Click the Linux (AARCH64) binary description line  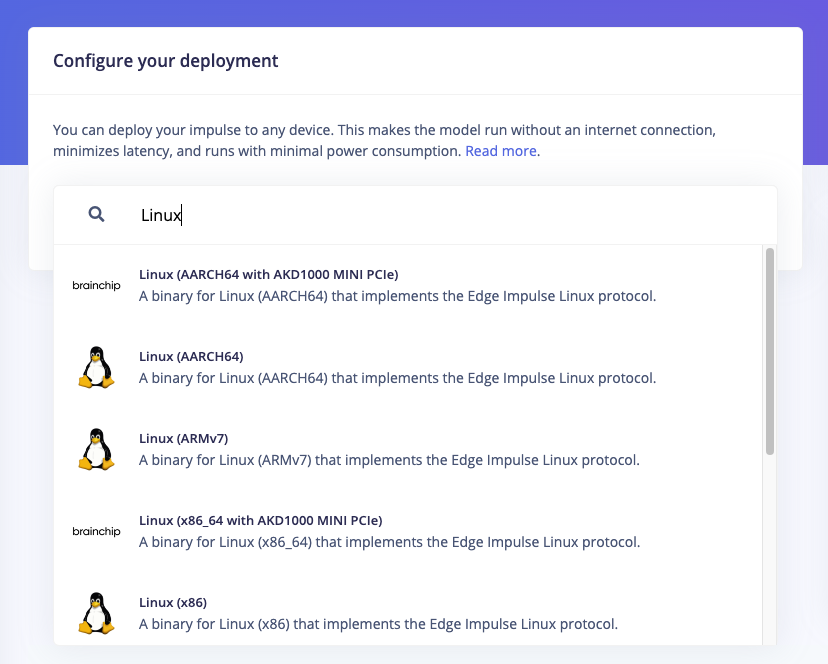(398, 378)
